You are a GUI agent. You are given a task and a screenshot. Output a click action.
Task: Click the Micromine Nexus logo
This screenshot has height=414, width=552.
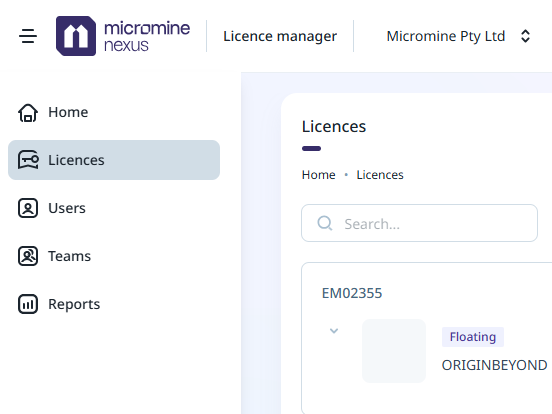coord(123,36)
